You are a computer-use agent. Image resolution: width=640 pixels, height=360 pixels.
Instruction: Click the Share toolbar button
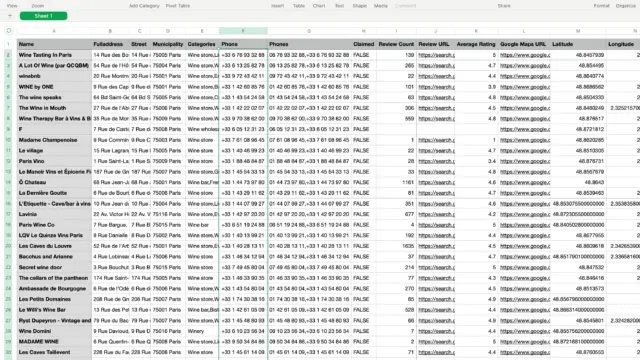coord(504,6)
